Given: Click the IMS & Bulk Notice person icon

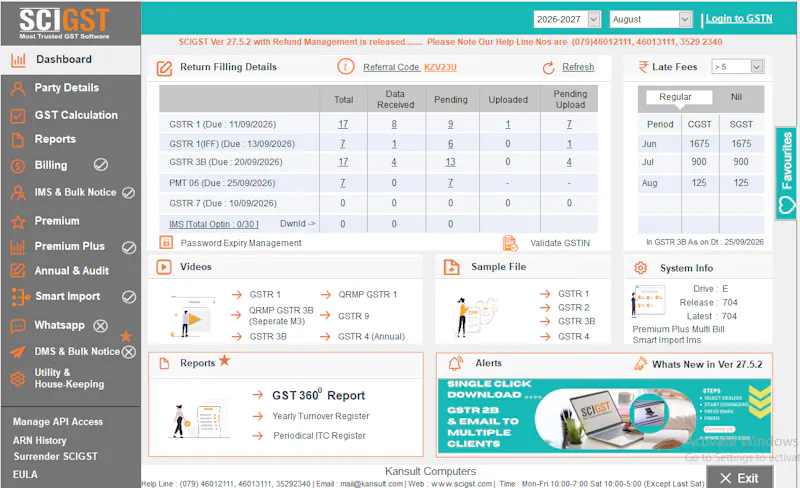Looking at the screenshot, I should [18, 193].
